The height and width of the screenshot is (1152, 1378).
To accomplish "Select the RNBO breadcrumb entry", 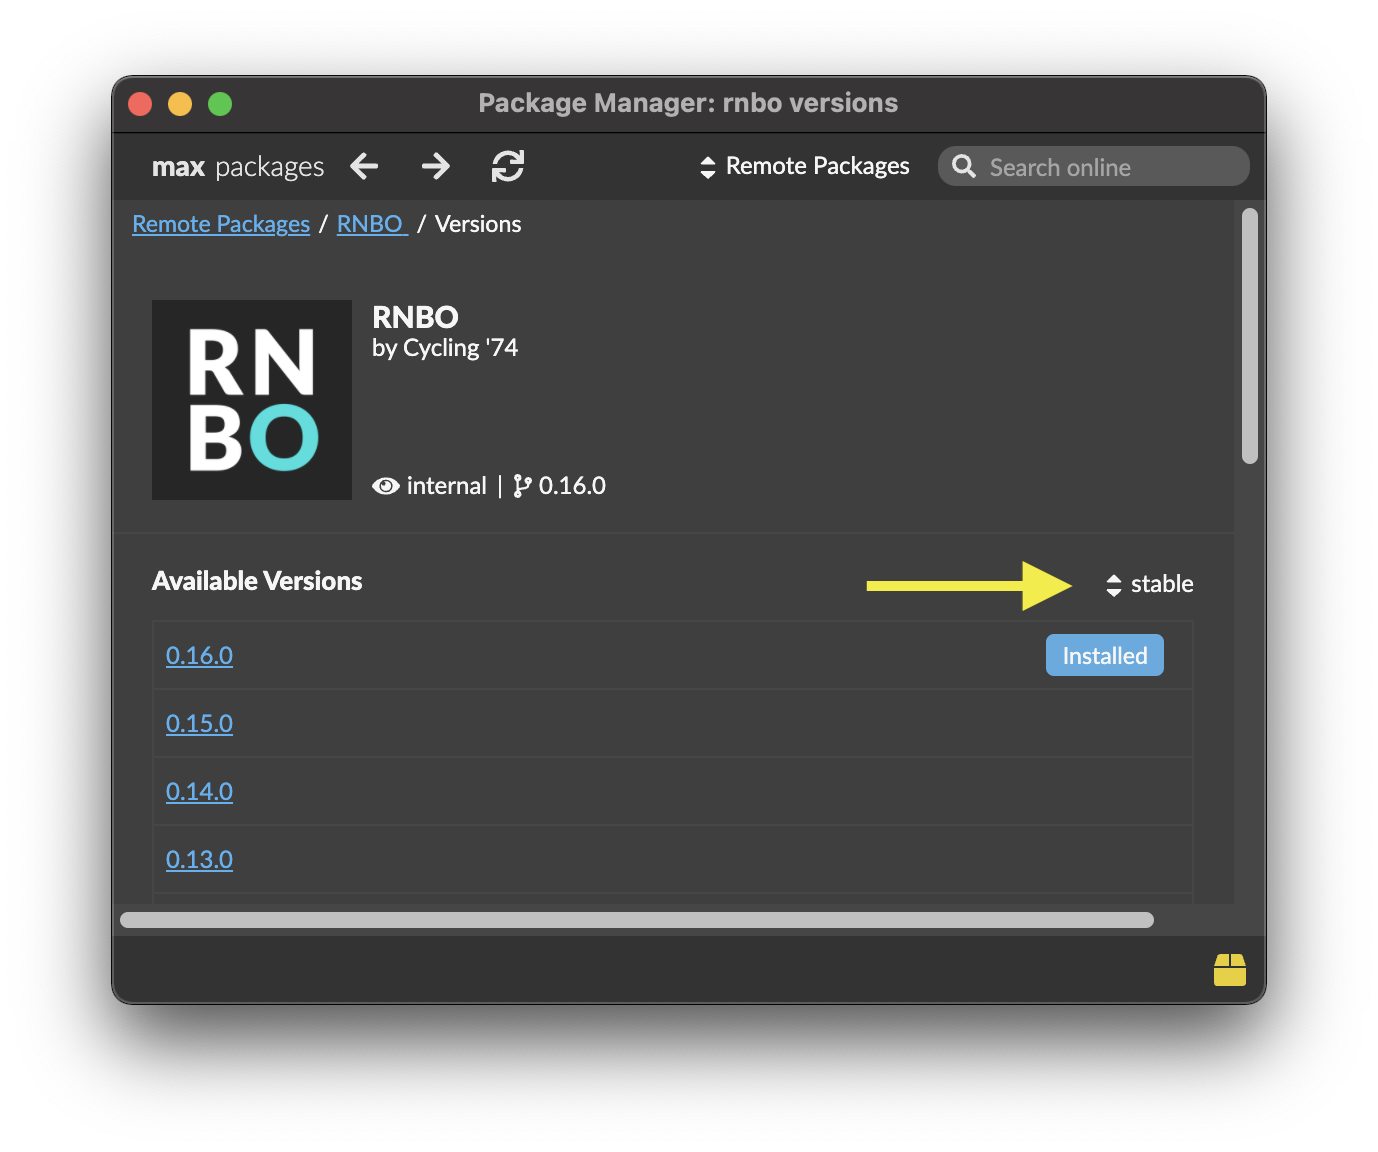I will click(369, 224).
